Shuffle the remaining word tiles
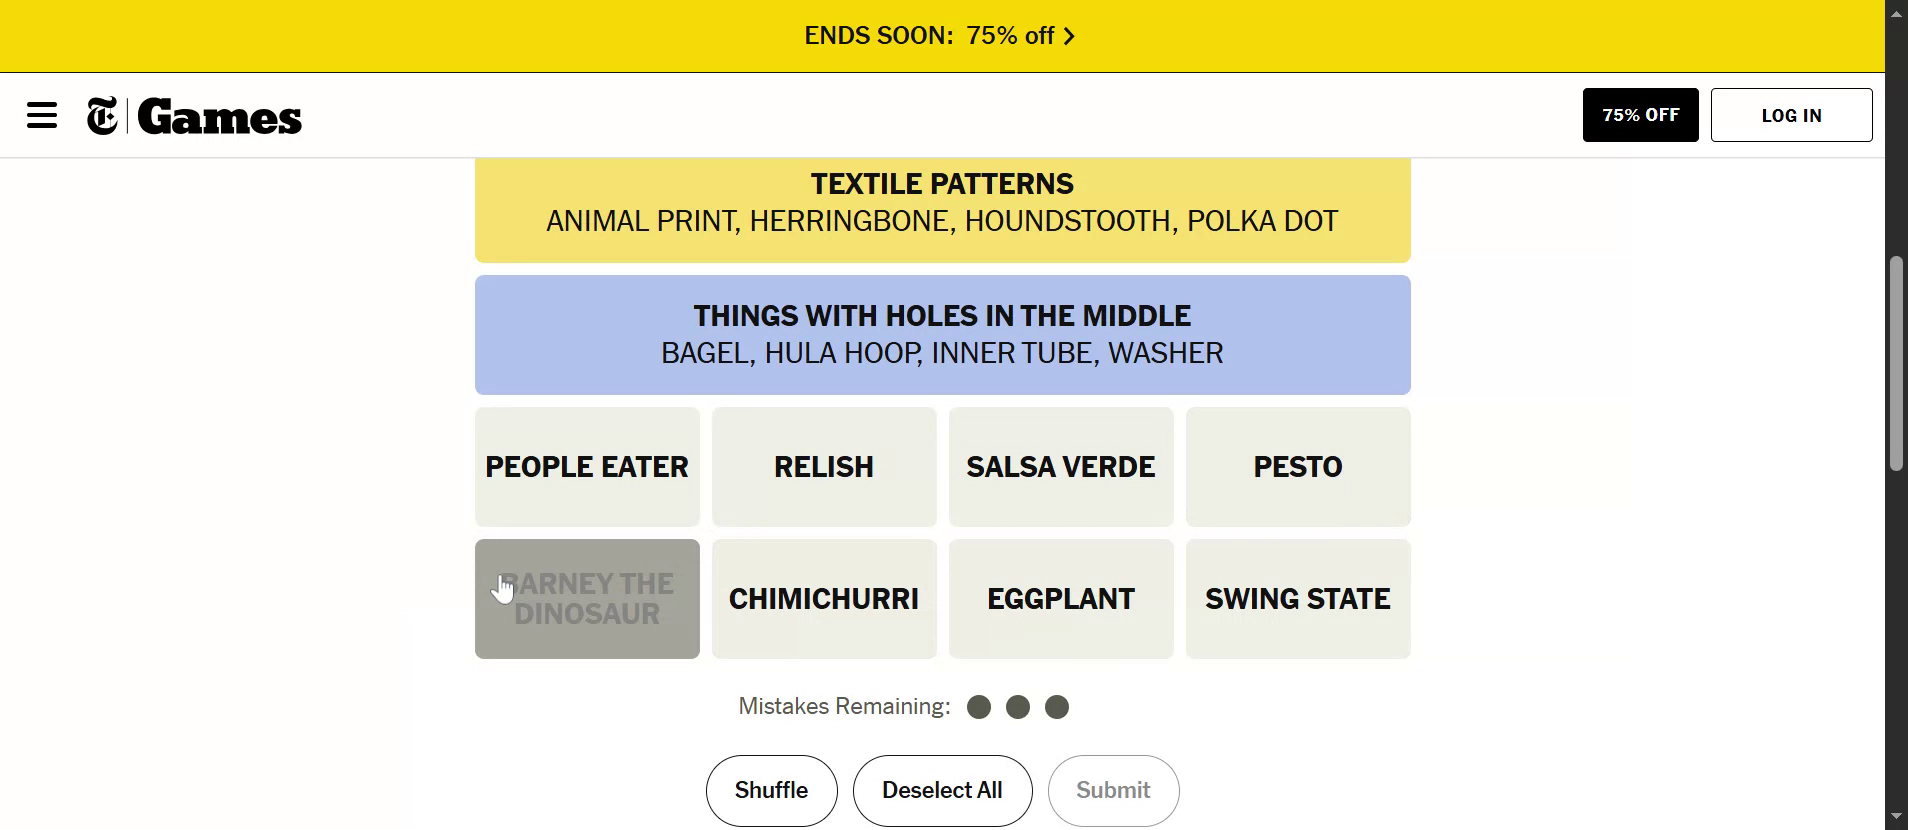 point(771,790)
